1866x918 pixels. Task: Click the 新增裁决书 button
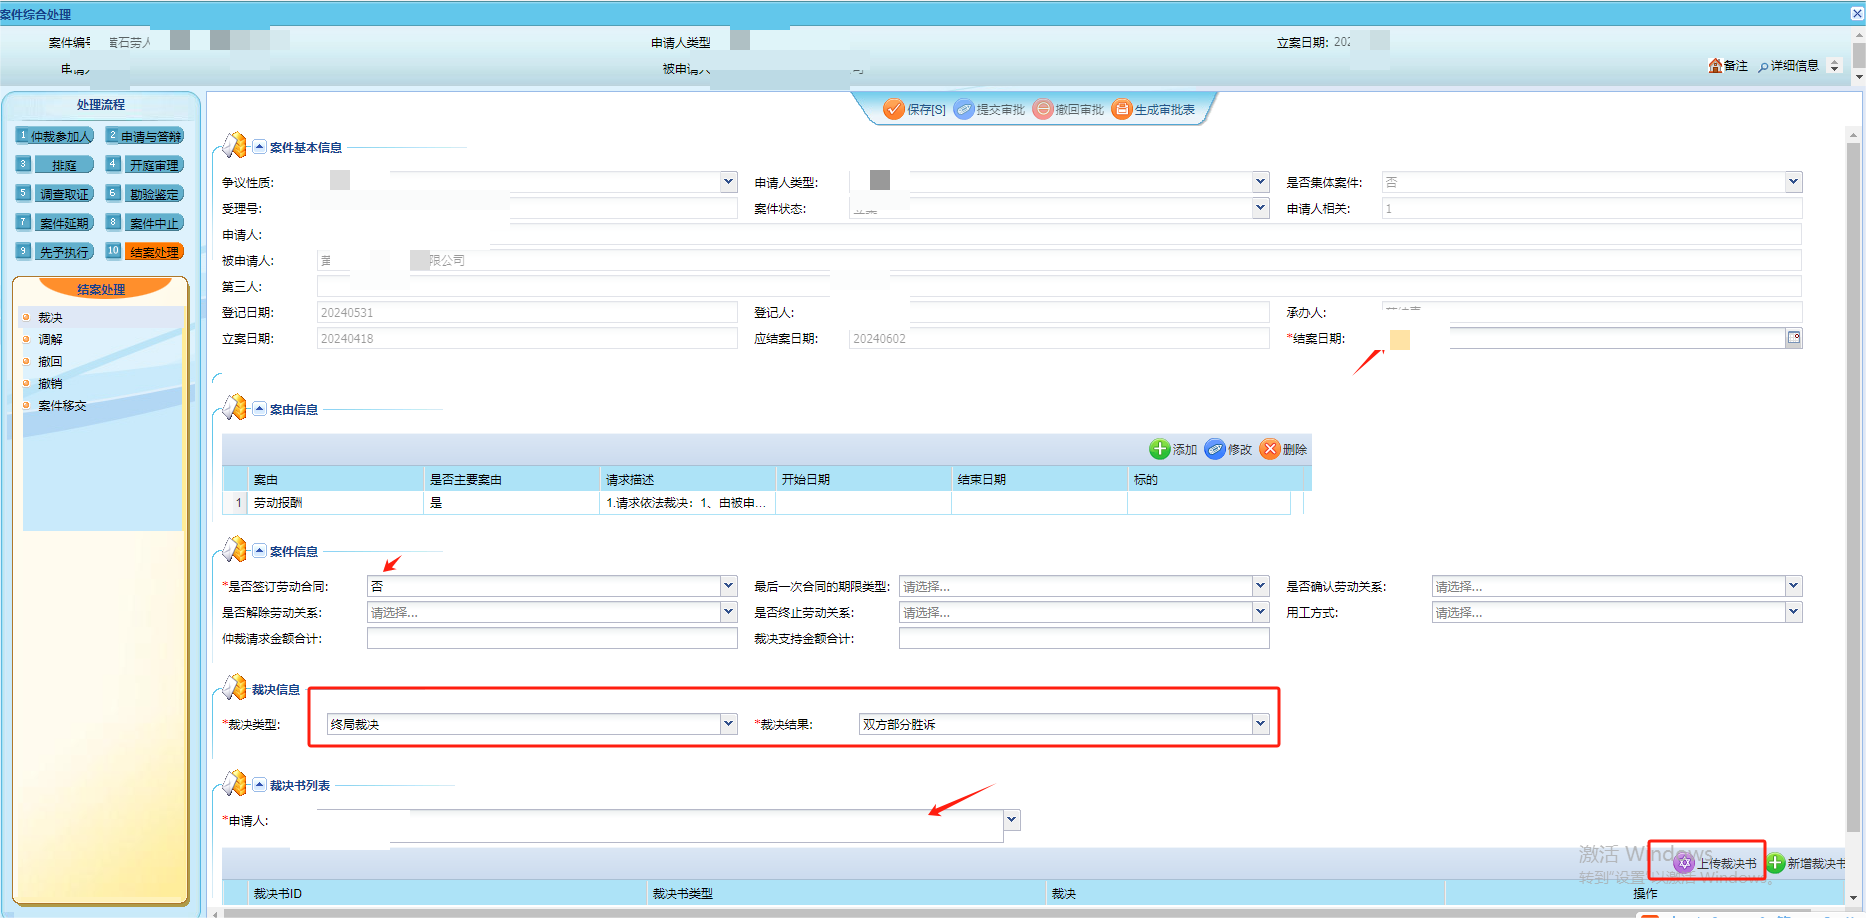click(1806, 863)
